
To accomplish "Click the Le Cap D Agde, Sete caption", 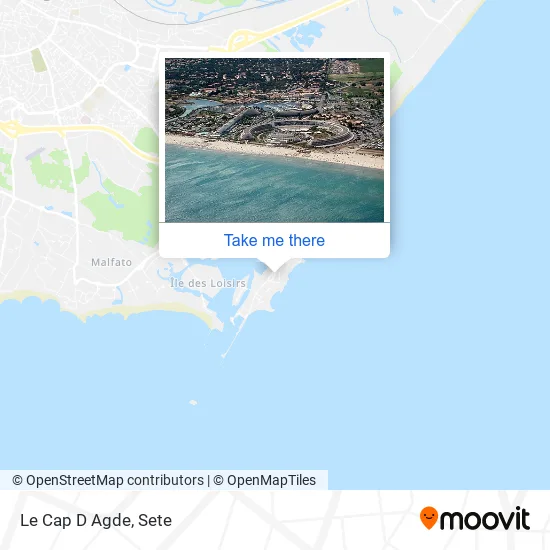I will (x=96, y=521).
